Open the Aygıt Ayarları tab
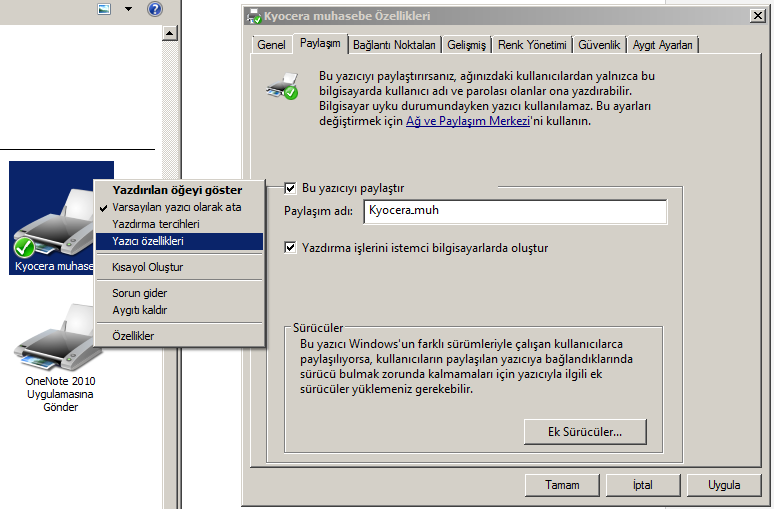774x509 pixels. 662,45
